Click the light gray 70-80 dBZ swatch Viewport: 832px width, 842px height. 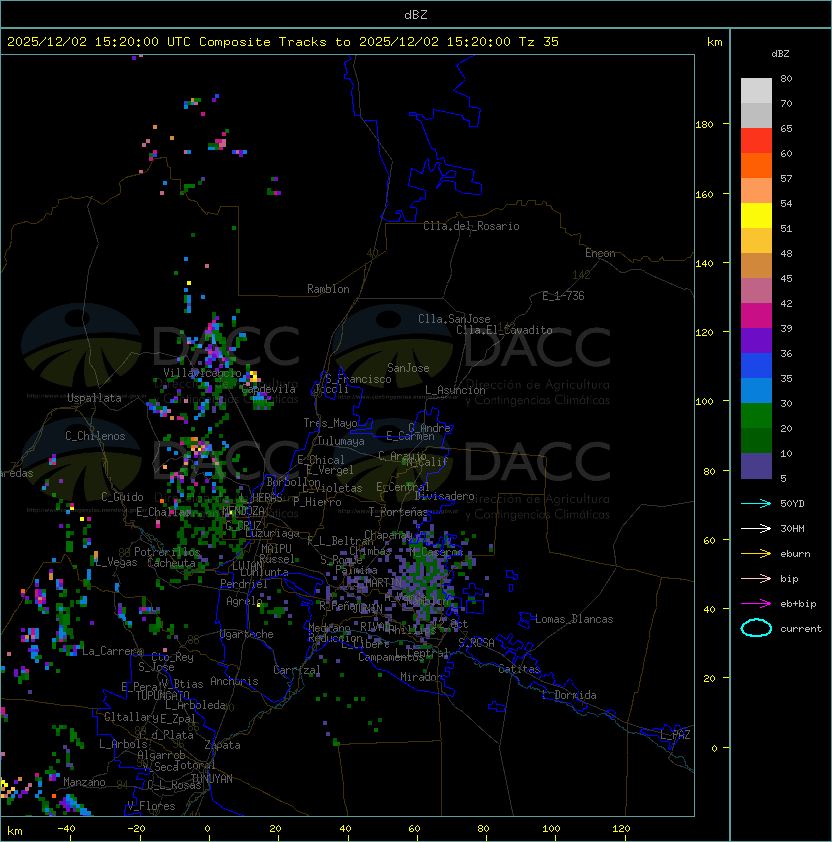click(756, 91)
